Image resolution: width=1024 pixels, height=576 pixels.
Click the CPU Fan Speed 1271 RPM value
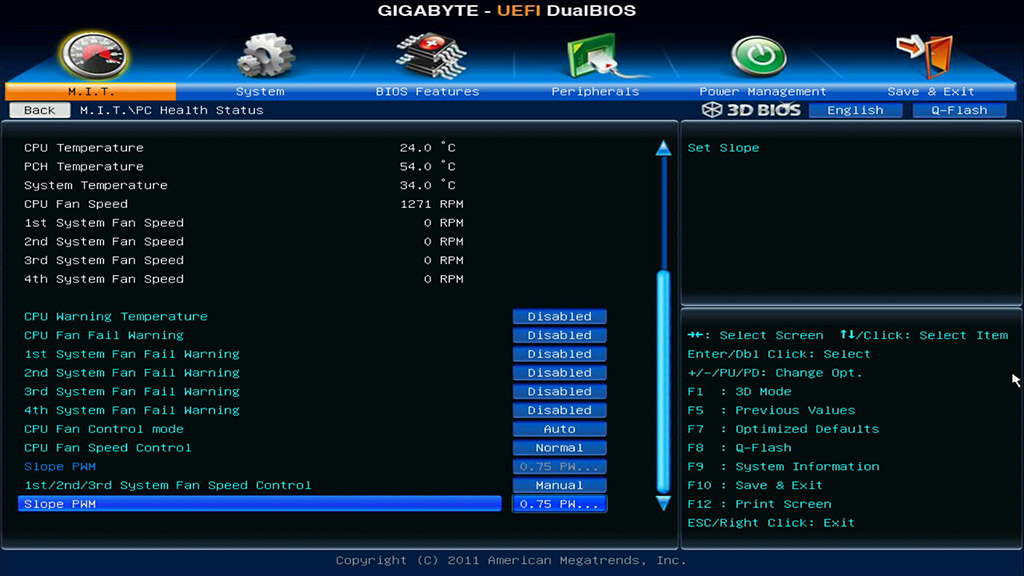pyautogui.click(x=432, y=204)
